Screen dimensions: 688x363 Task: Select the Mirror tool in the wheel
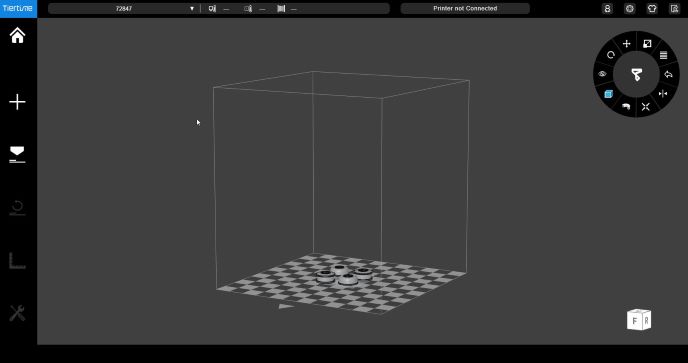point(663,93)
